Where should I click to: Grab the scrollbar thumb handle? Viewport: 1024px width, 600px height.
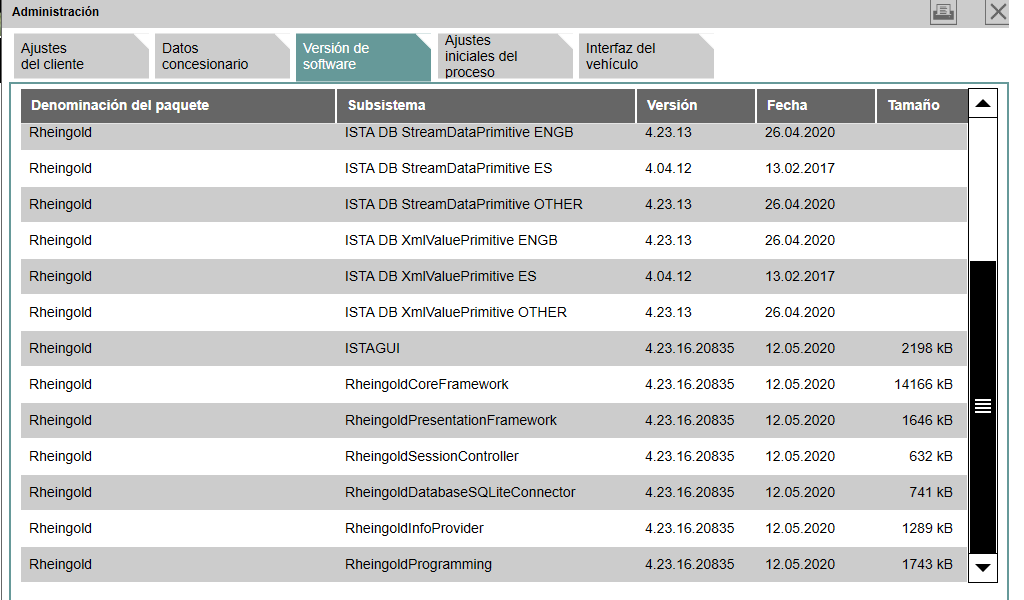tap(983, 406)
